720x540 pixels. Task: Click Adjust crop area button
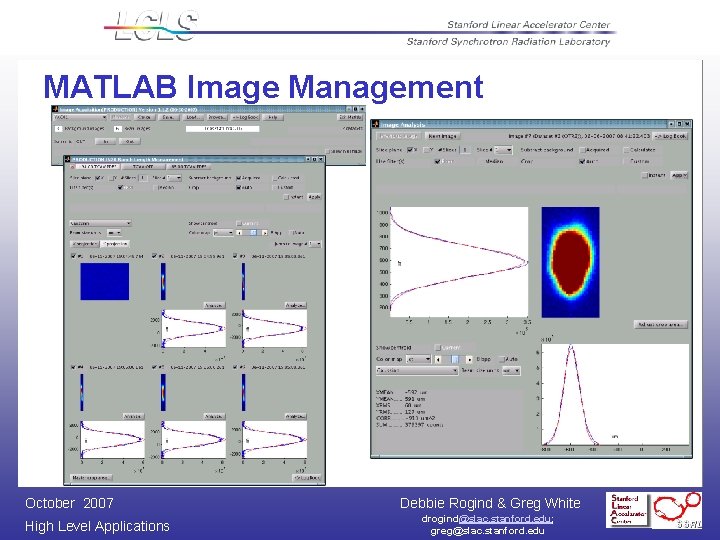tap(660, 324)
